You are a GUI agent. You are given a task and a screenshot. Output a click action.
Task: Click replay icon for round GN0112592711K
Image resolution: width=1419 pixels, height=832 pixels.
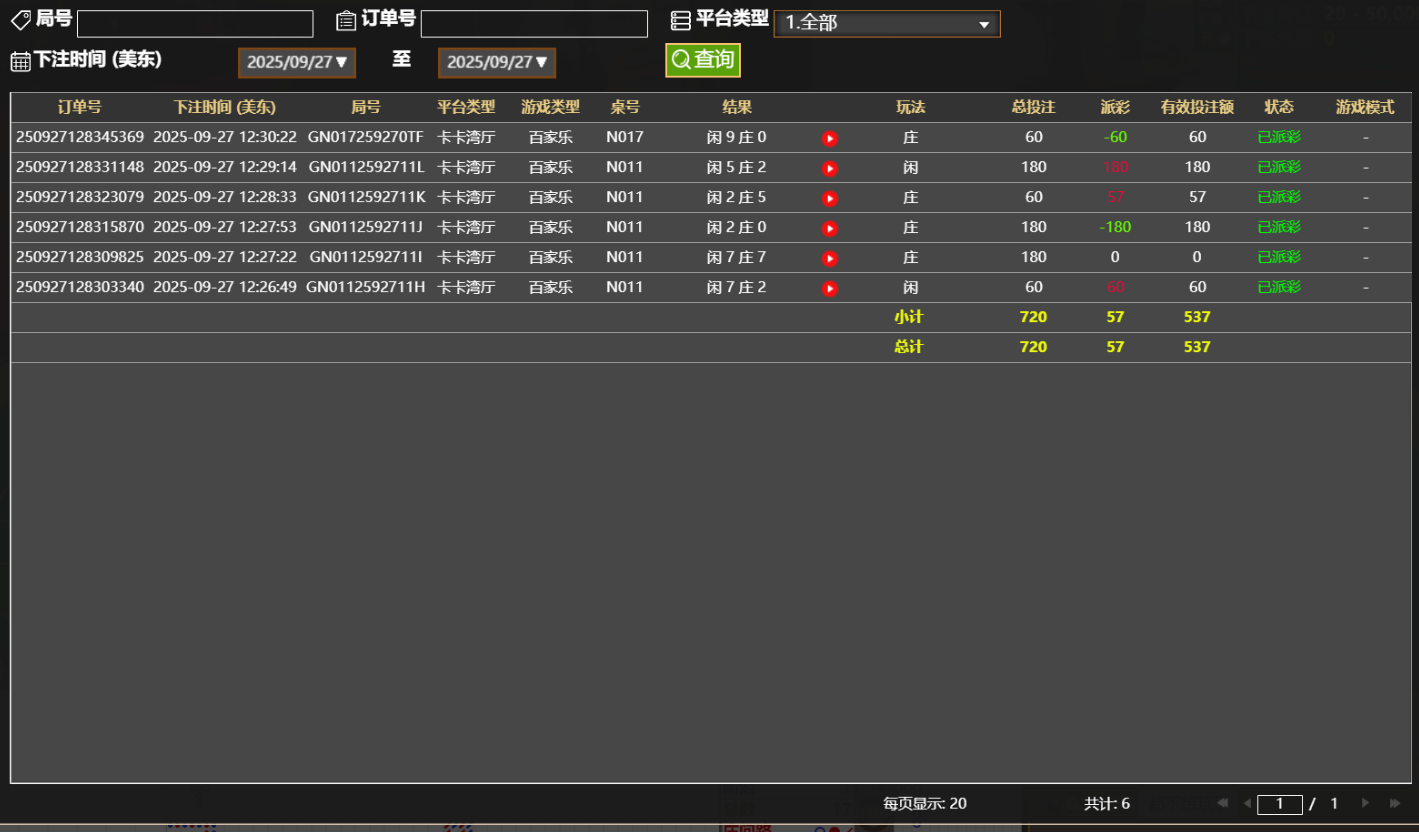829,198
